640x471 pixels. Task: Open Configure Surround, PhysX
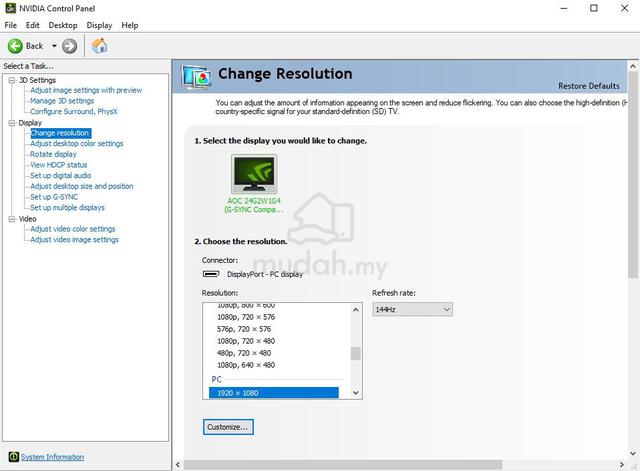coord(73,111)
